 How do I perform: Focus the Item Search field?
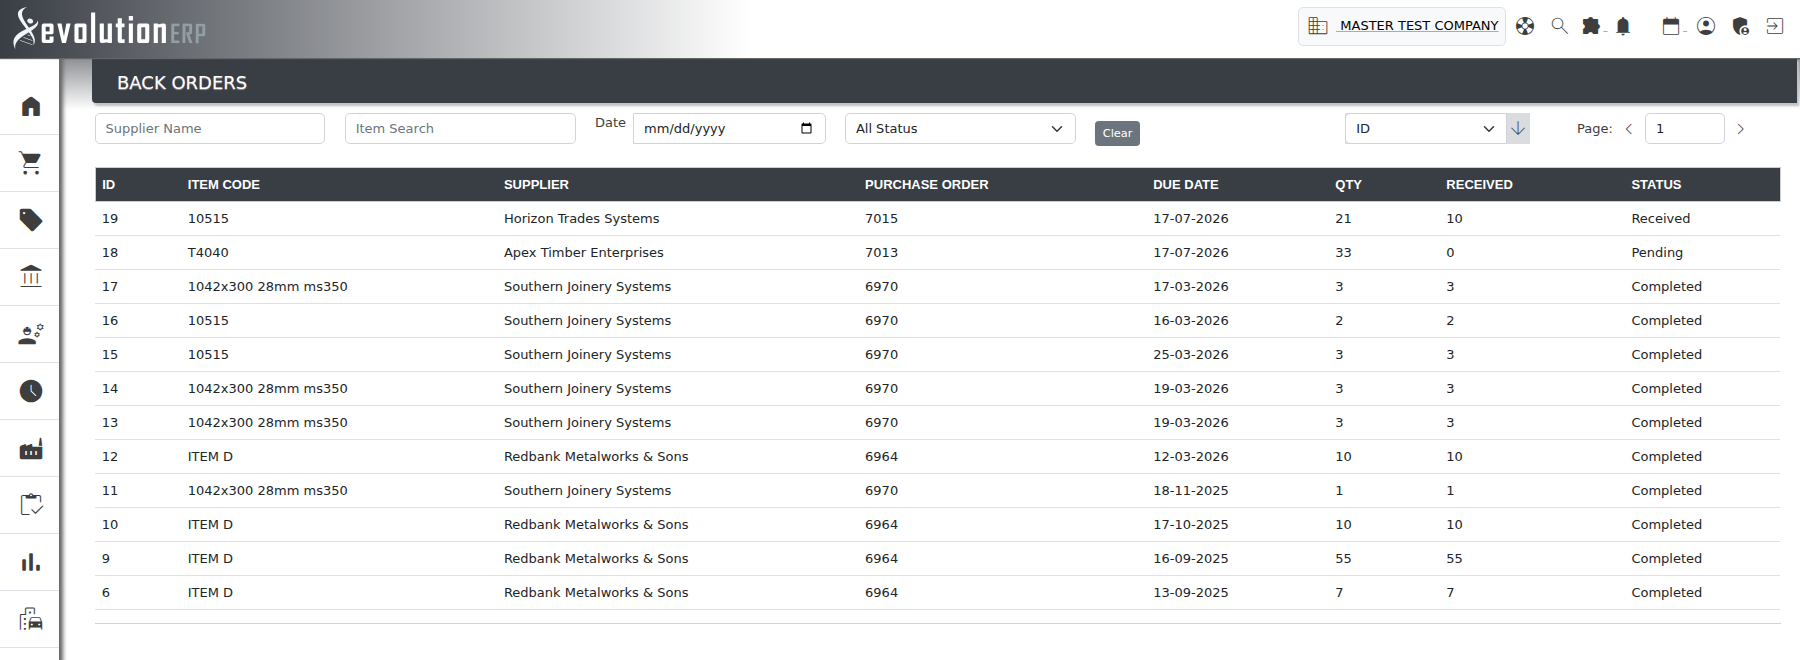pyautogui.click(x=460, y=128)
